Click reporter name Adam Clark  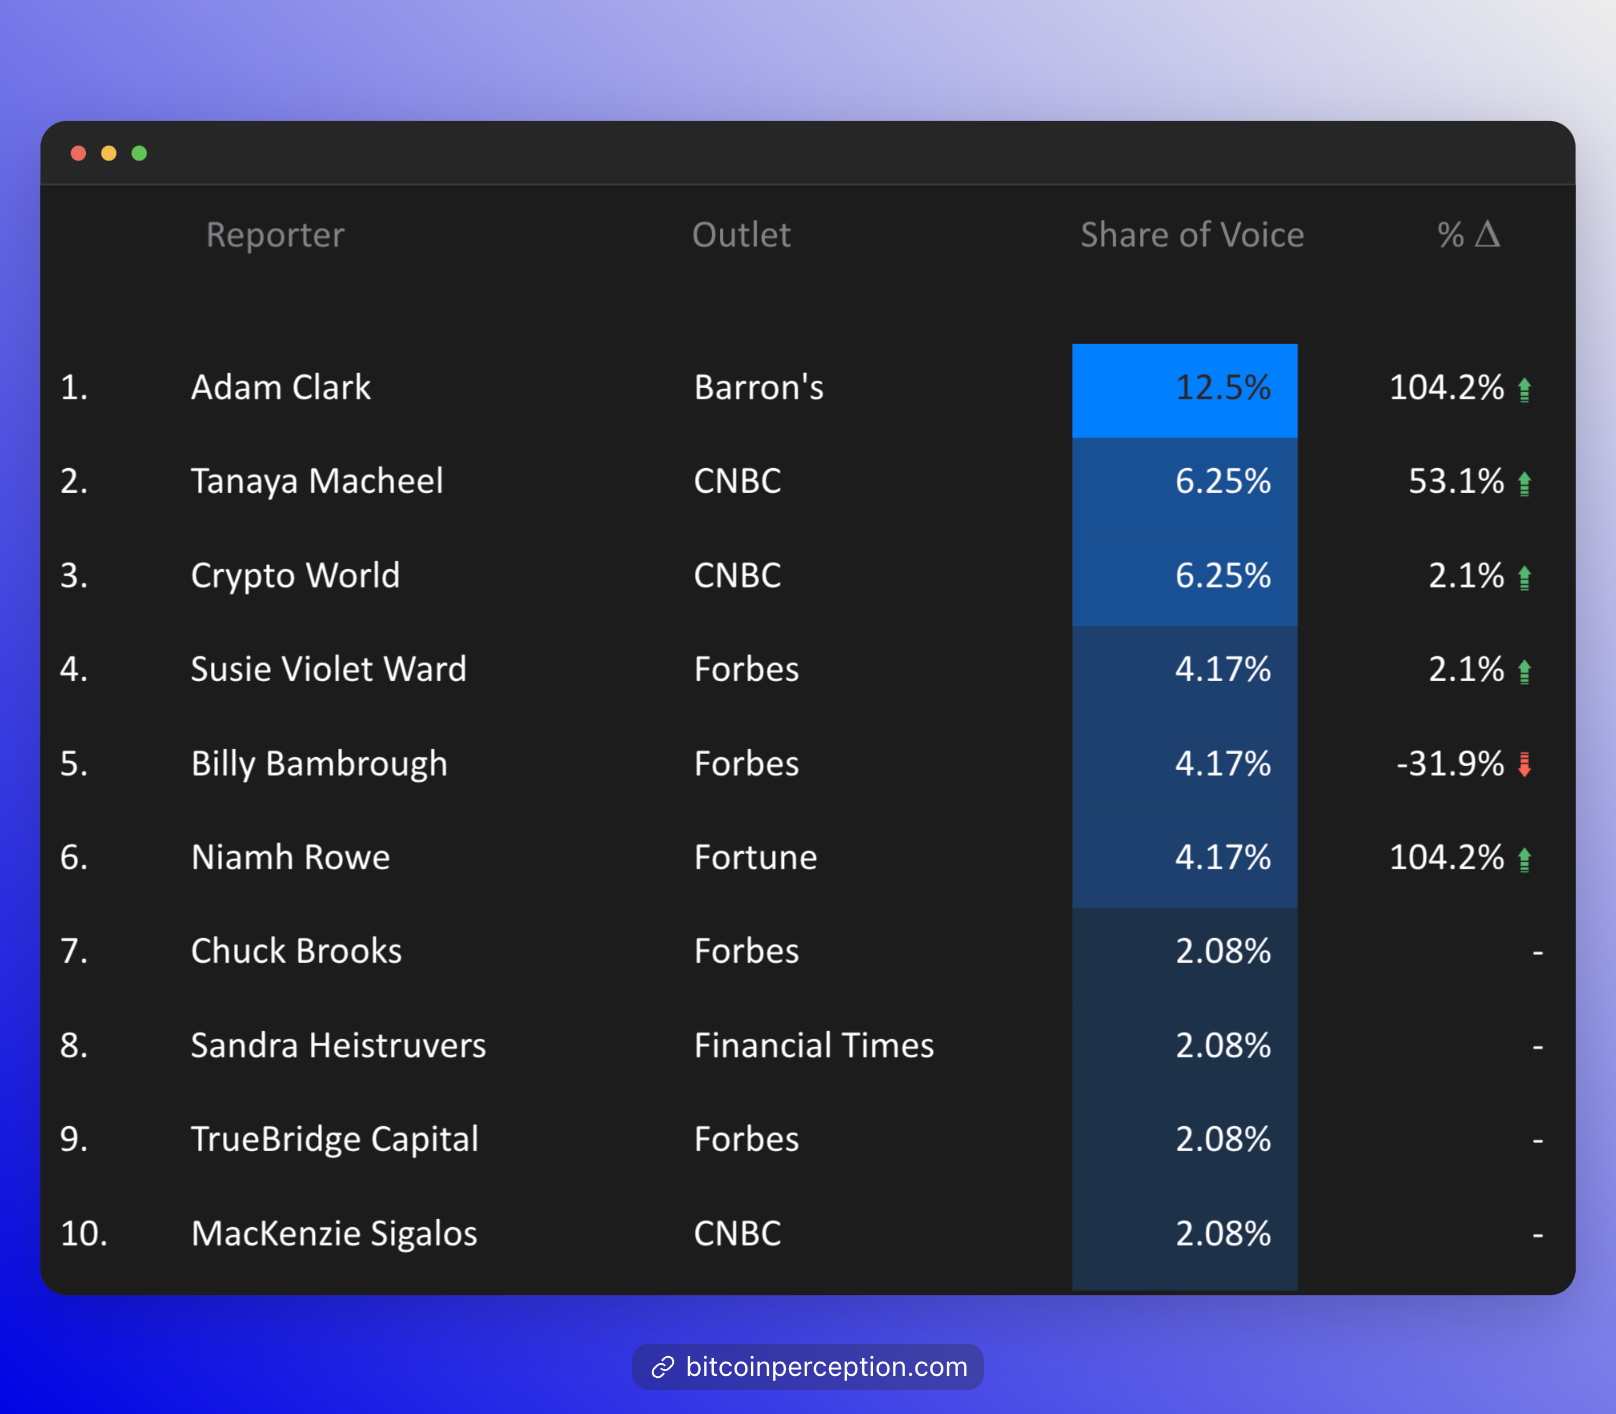point(281,388)
